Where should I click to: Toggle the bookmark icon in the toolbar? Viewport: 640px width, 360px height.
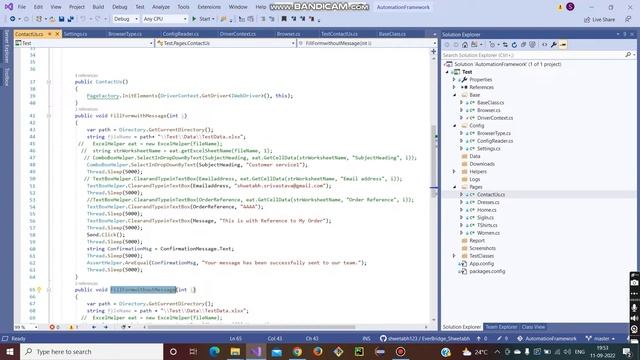(284, 19)
